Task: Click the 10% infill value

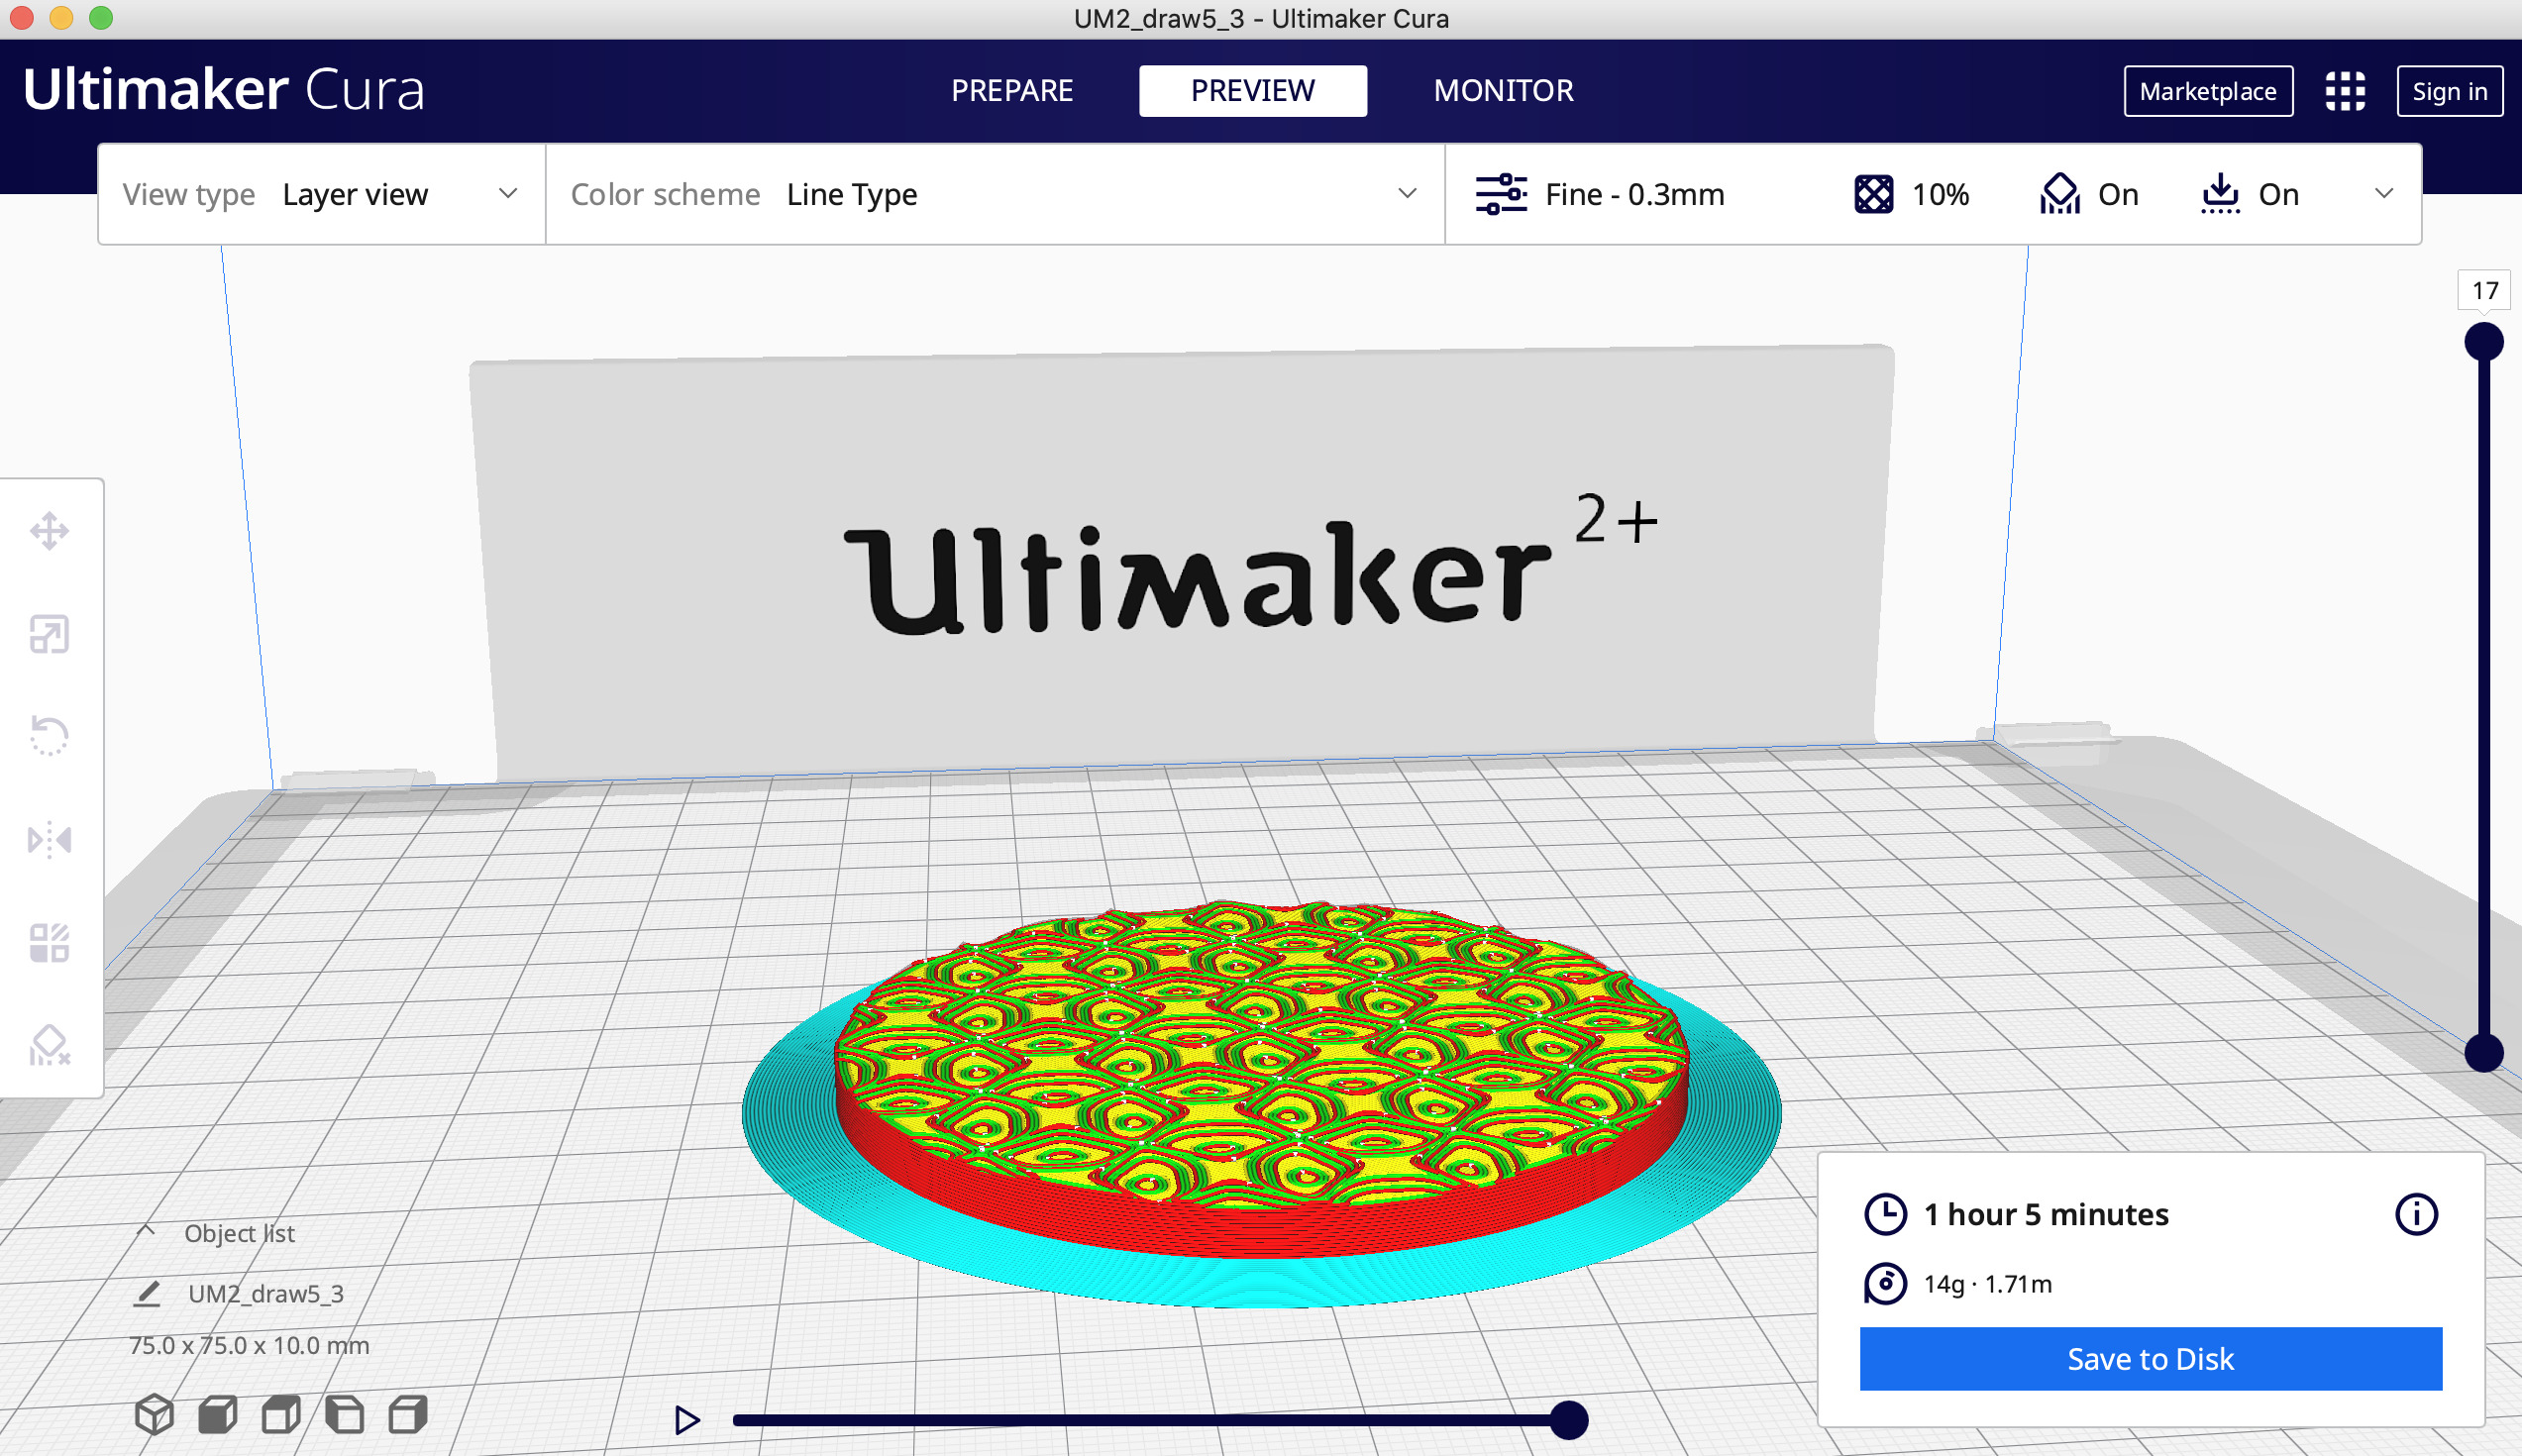Action: coord(1940,194)
